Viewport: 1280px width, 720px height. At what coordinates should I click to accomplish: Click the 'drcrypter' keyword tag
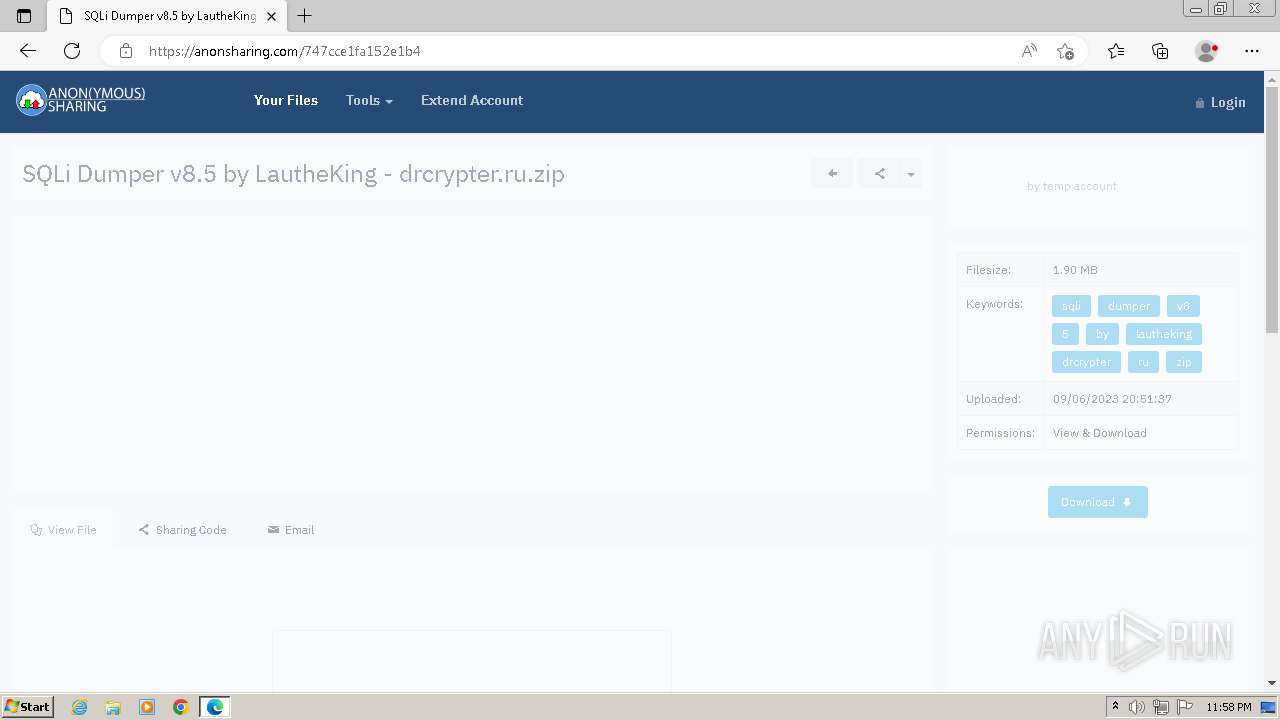point(1086,362)
